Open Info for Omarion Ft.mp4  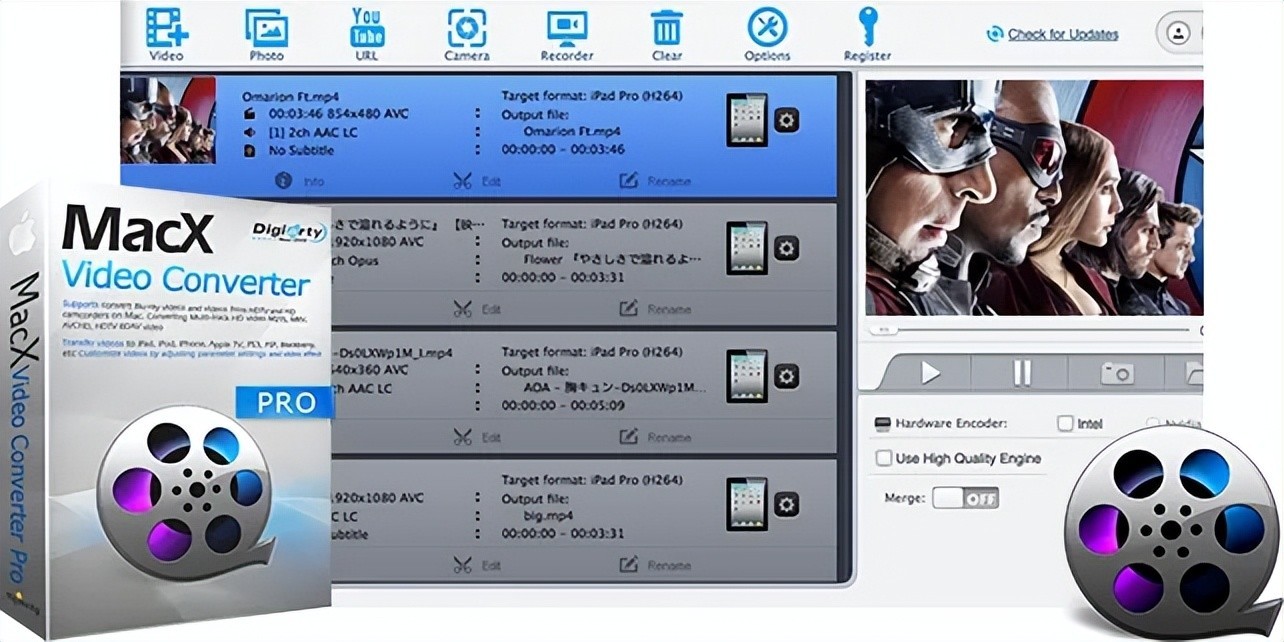click(x=301, y=181)
